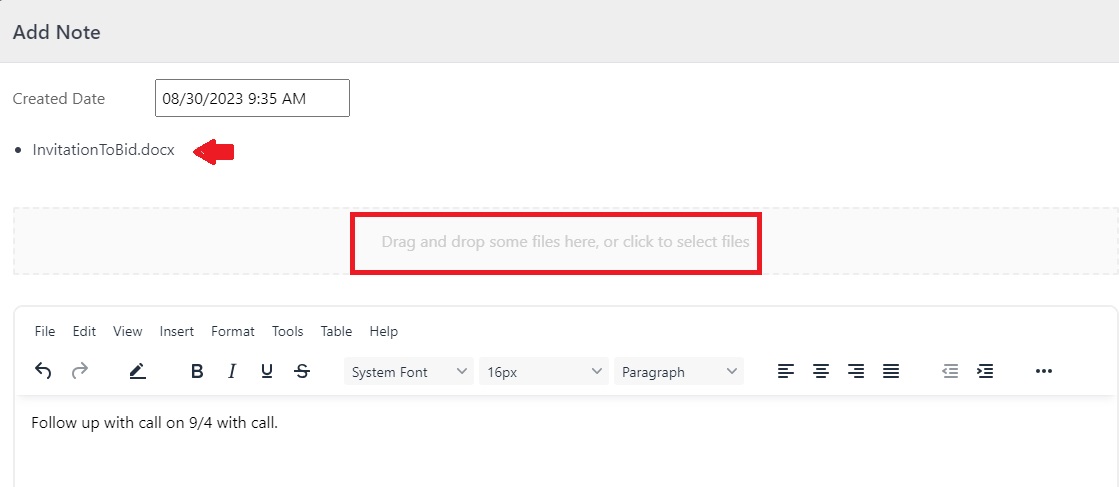
Task: Open the System Font dropdown
Action: (409, 371)
